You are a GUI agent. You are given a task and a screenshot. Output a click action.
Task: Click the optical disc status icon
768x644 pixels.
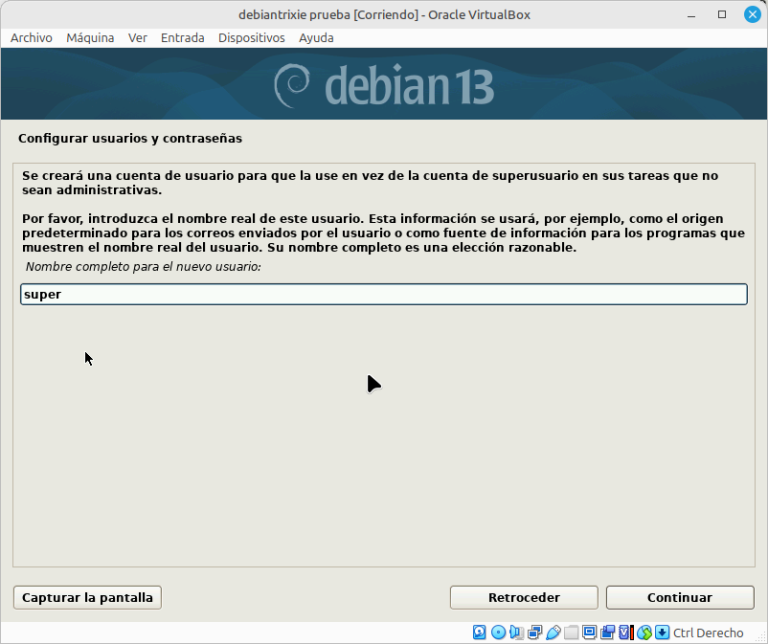(498, 632)
